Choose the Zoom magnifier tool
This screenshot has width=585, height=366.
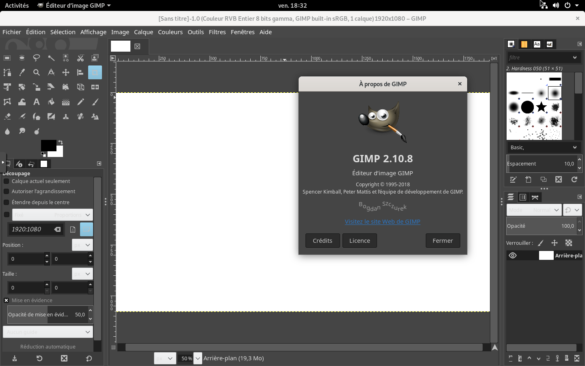pos(36,72)
